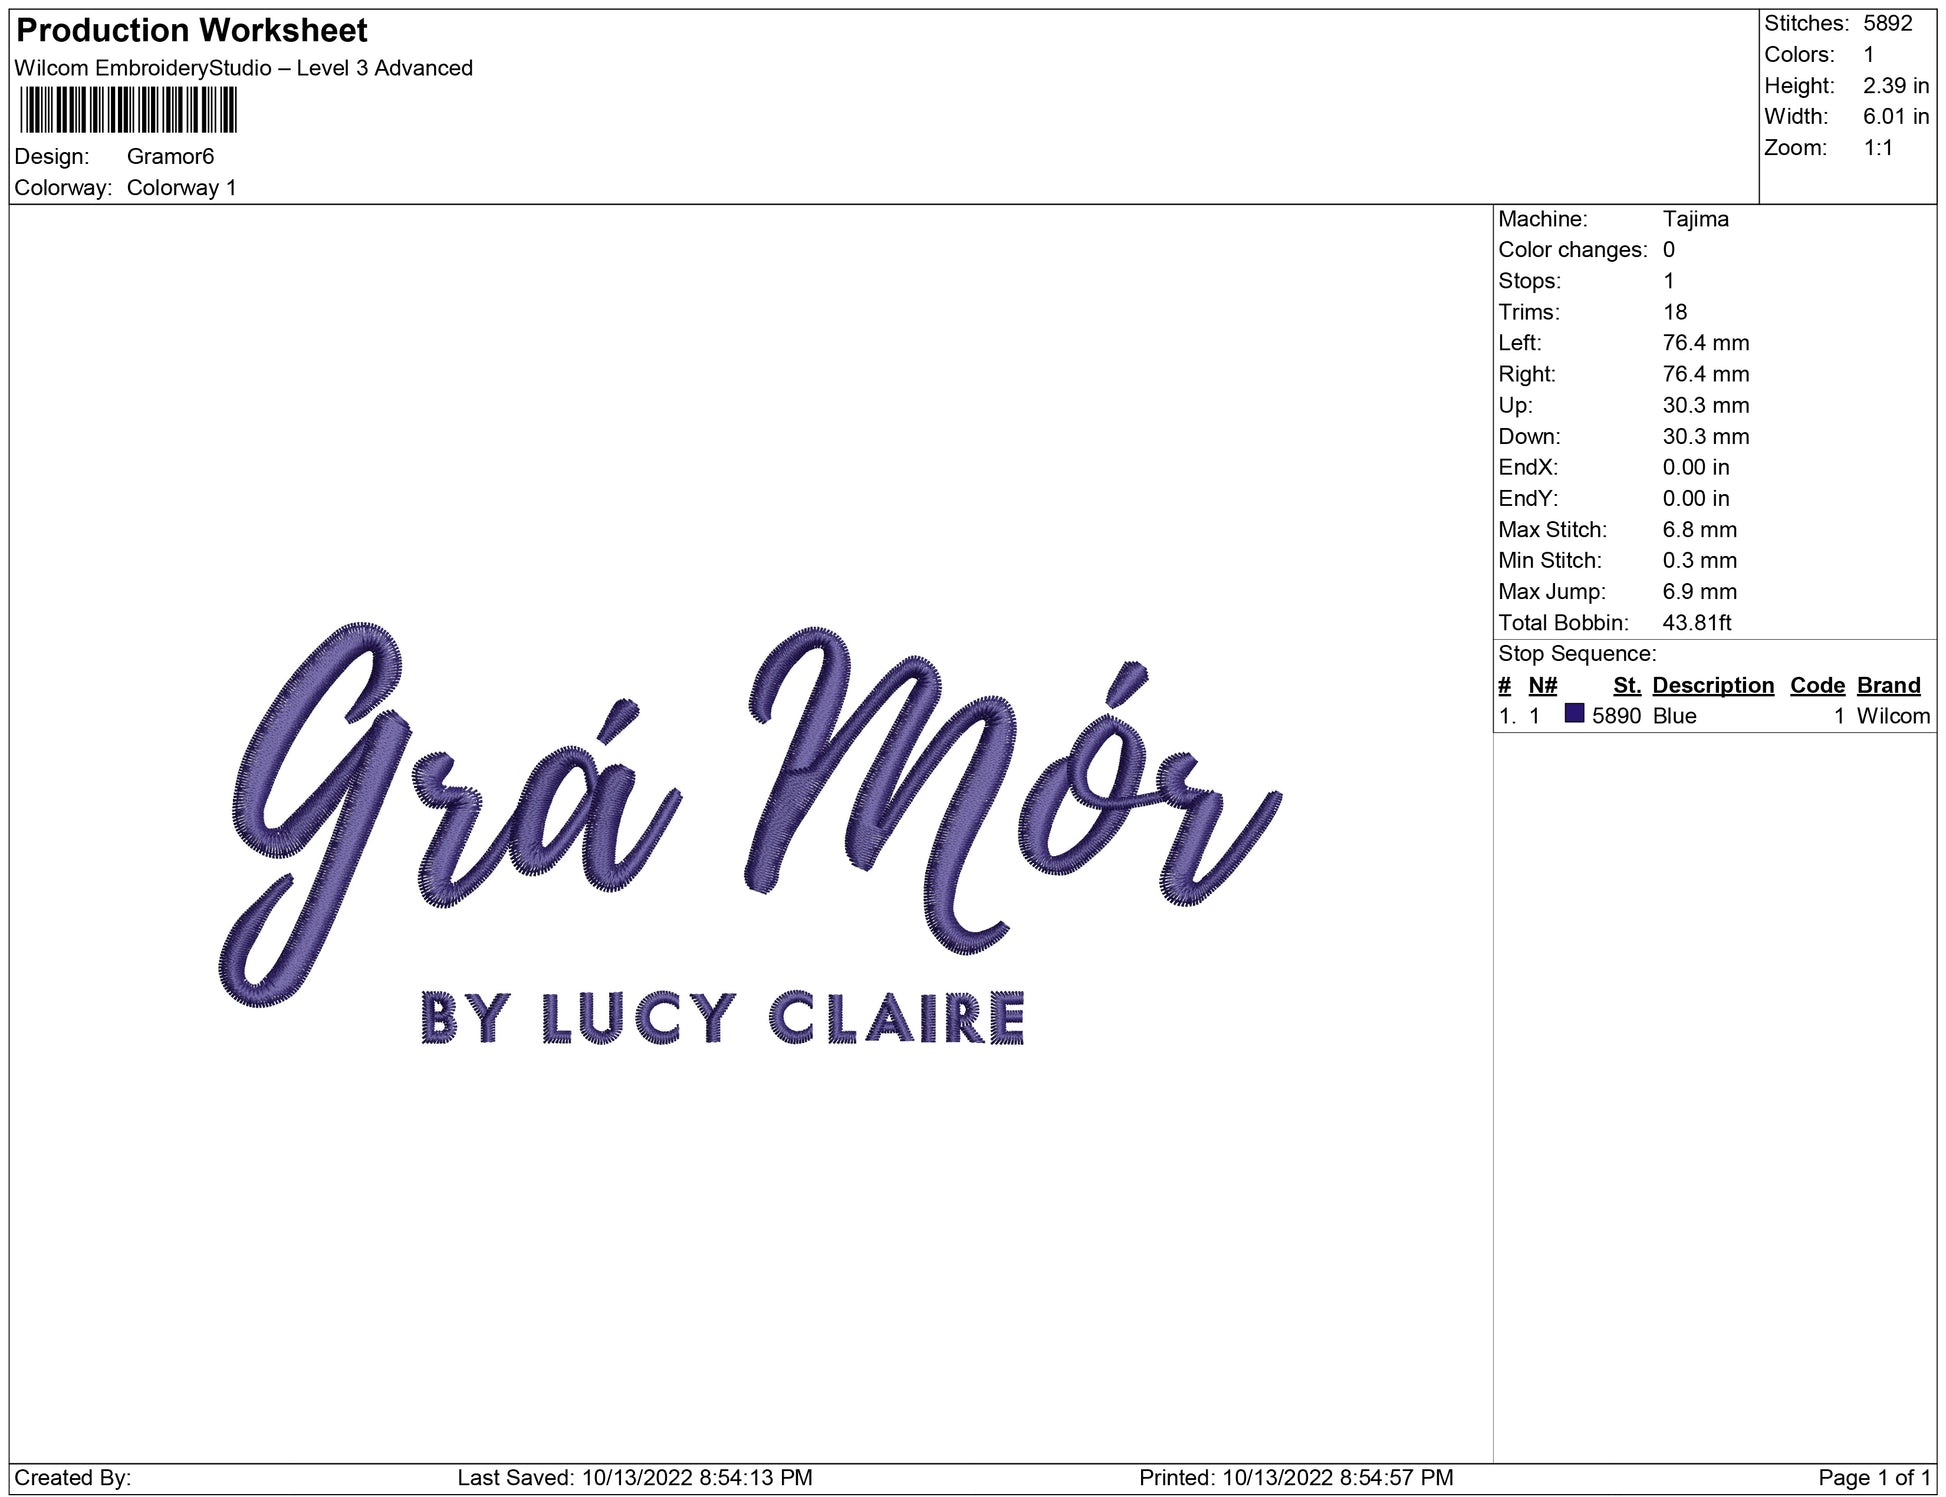Click the blue thread color swatch

pyautogui.click(x=1574, y=713)
